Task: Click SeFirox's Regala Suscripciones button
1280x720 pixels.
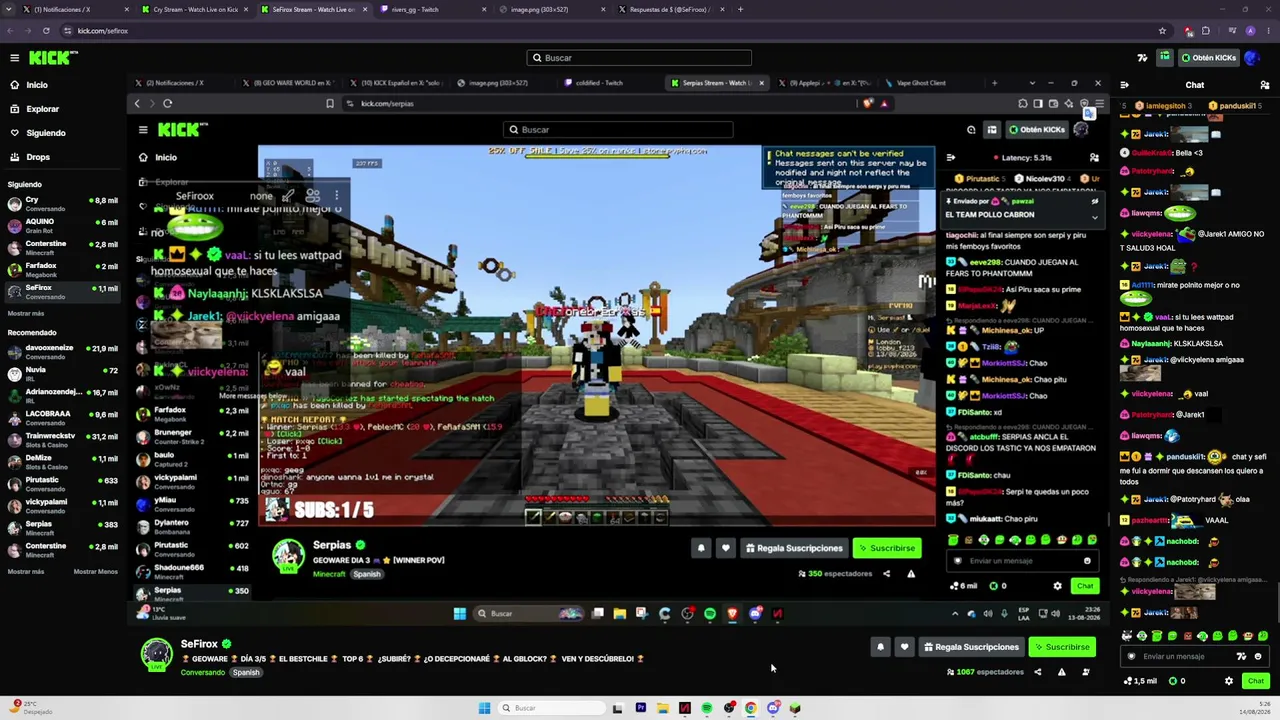Action: click(971, 647)
